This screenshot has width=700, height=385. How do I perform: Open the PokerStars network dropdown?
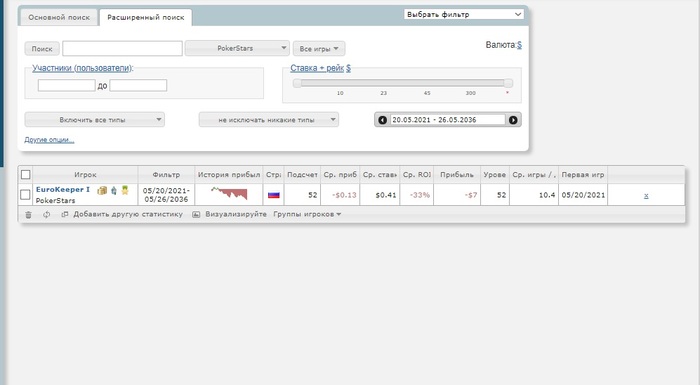pyautogui.click(x=237, y=48)
